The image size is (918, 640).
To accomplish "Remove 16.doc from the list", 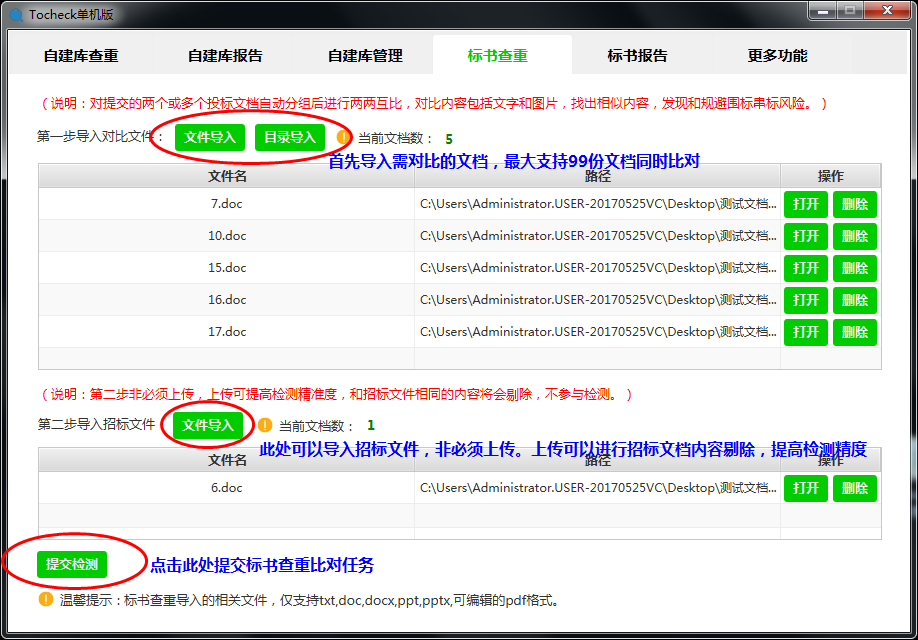I will click(x=854, y=300).
